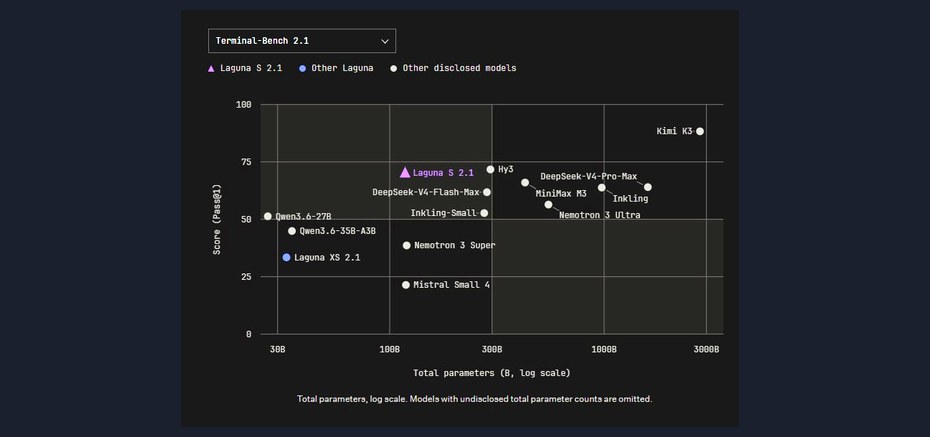Select the MiniMax M3 data point
The image size is (930, 437).
pyautogui.click(x=525, y=183)
